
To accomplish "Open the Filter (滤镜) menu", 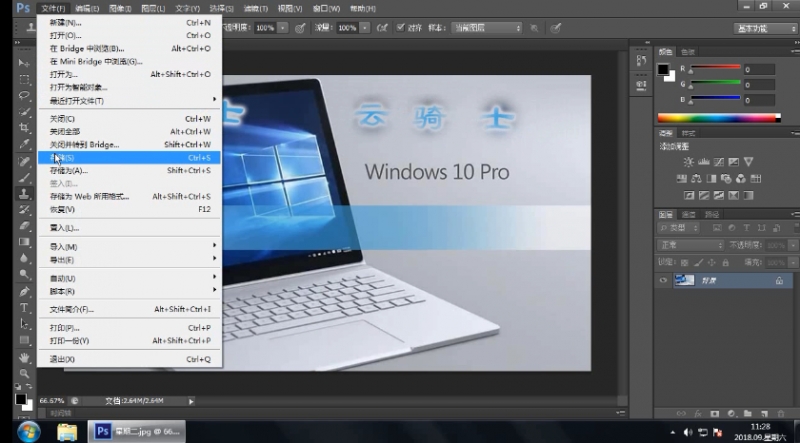I will [x=255, y=9].
